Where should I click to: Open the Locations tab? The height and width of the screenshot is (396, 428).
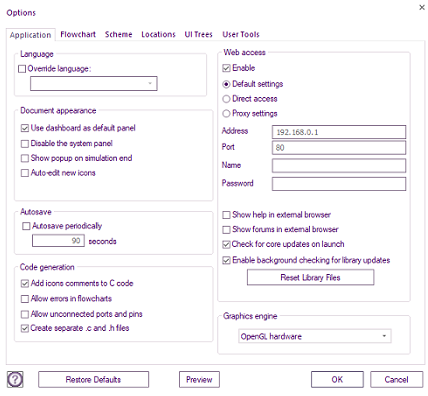[x=158, y=34]
